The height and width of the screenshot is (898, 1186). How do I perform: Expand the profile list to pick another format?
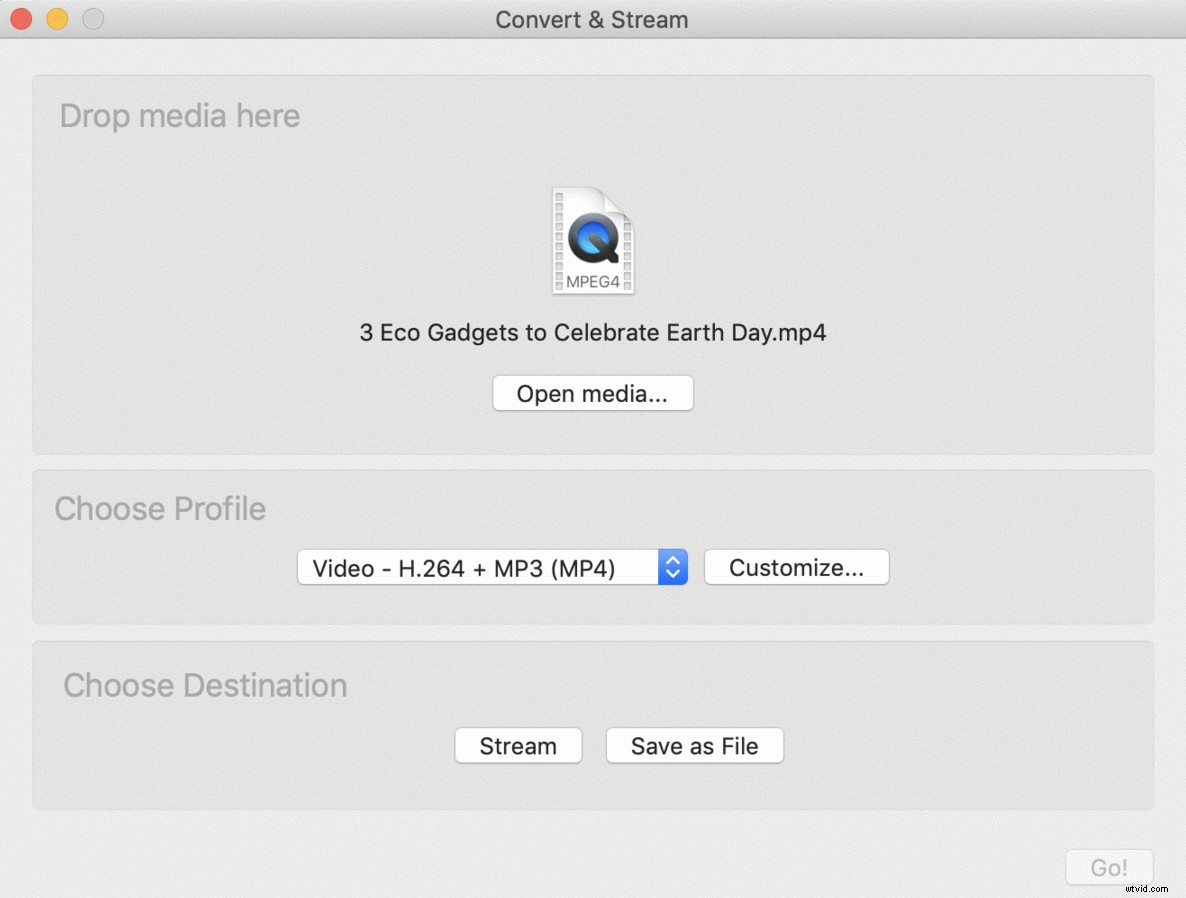coord(490,567)
